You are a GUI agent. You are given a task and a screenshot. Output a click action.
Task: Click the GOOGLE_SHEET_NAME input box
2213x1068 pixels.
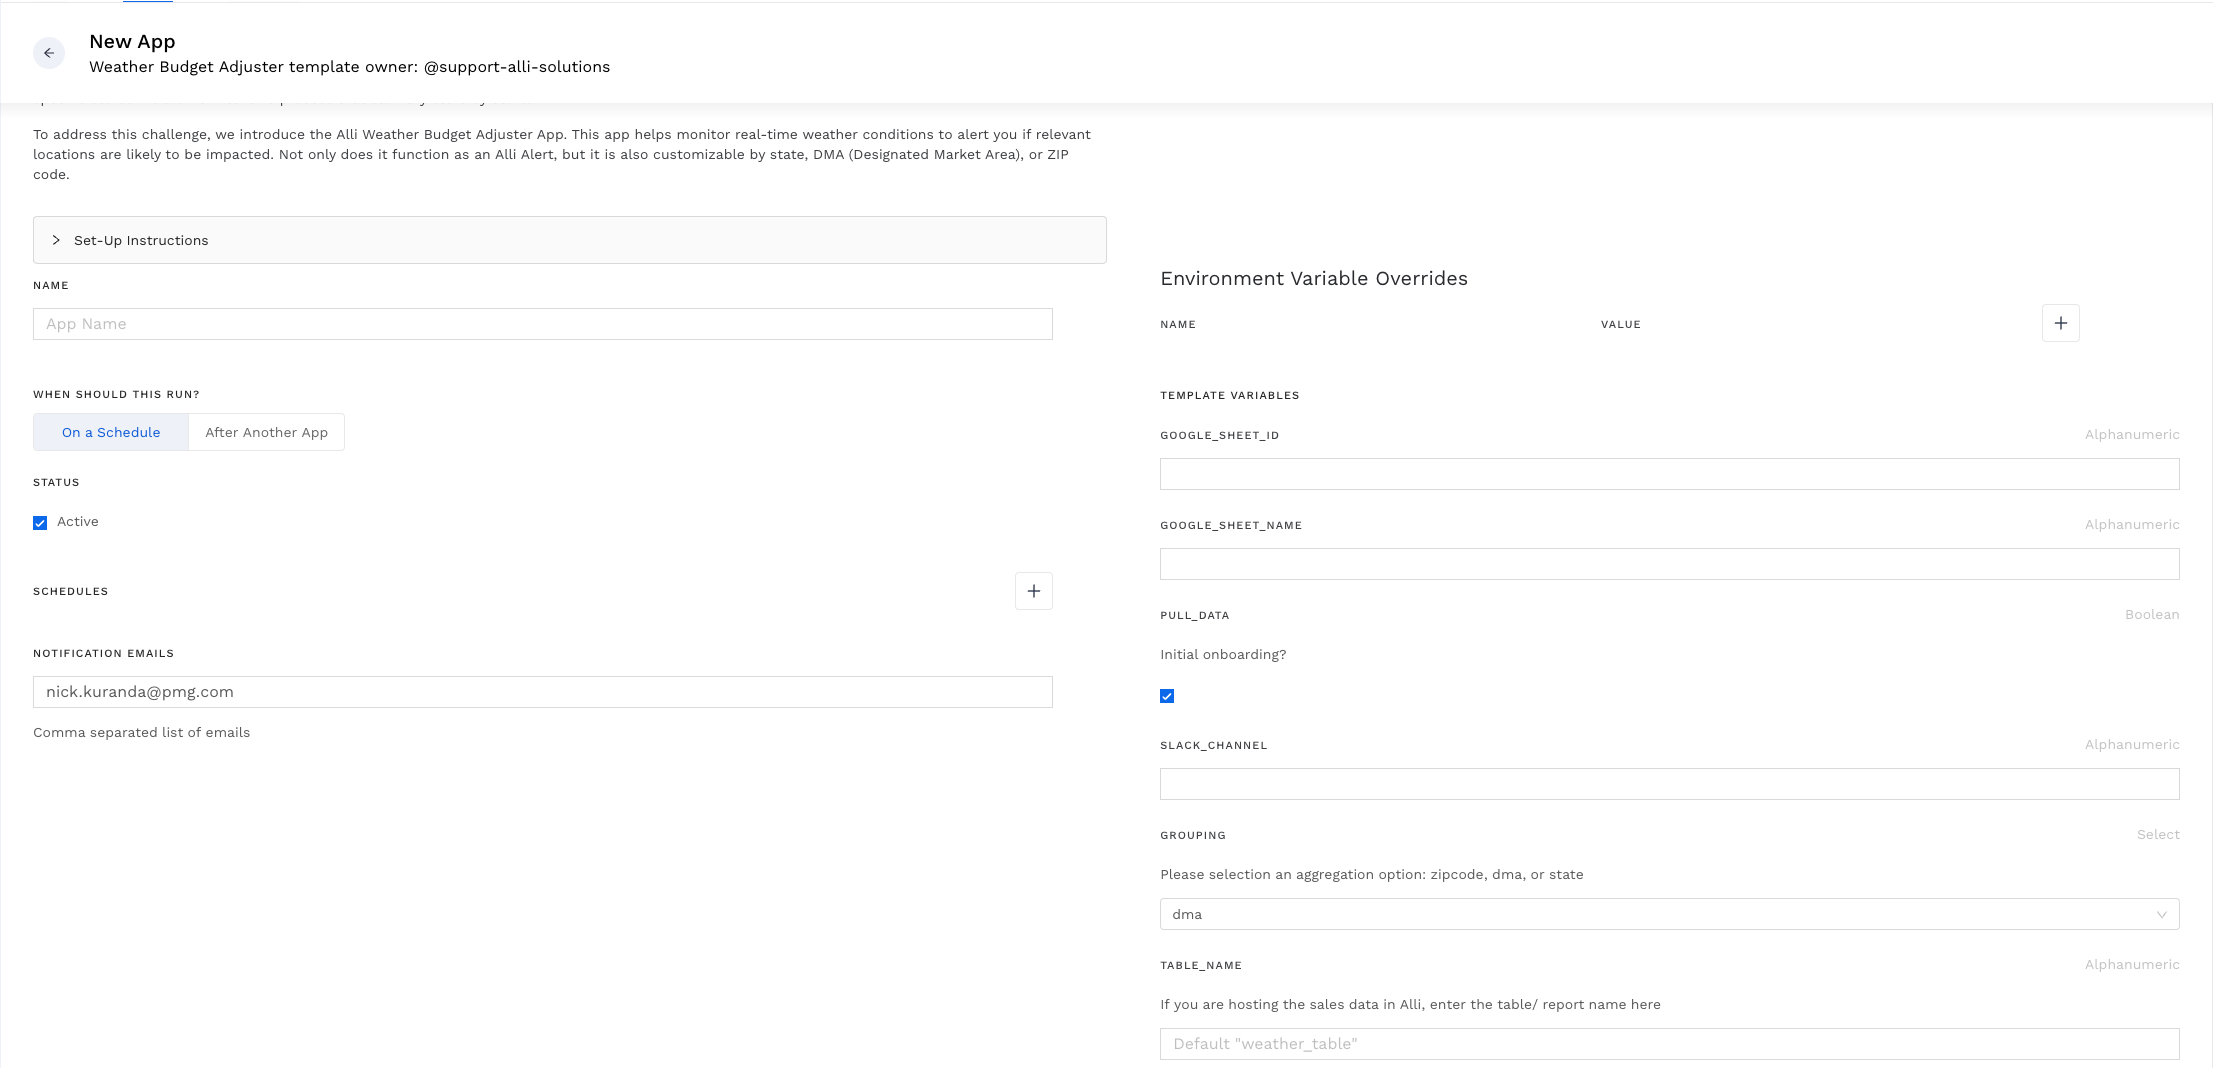[x=1668, y=564]
